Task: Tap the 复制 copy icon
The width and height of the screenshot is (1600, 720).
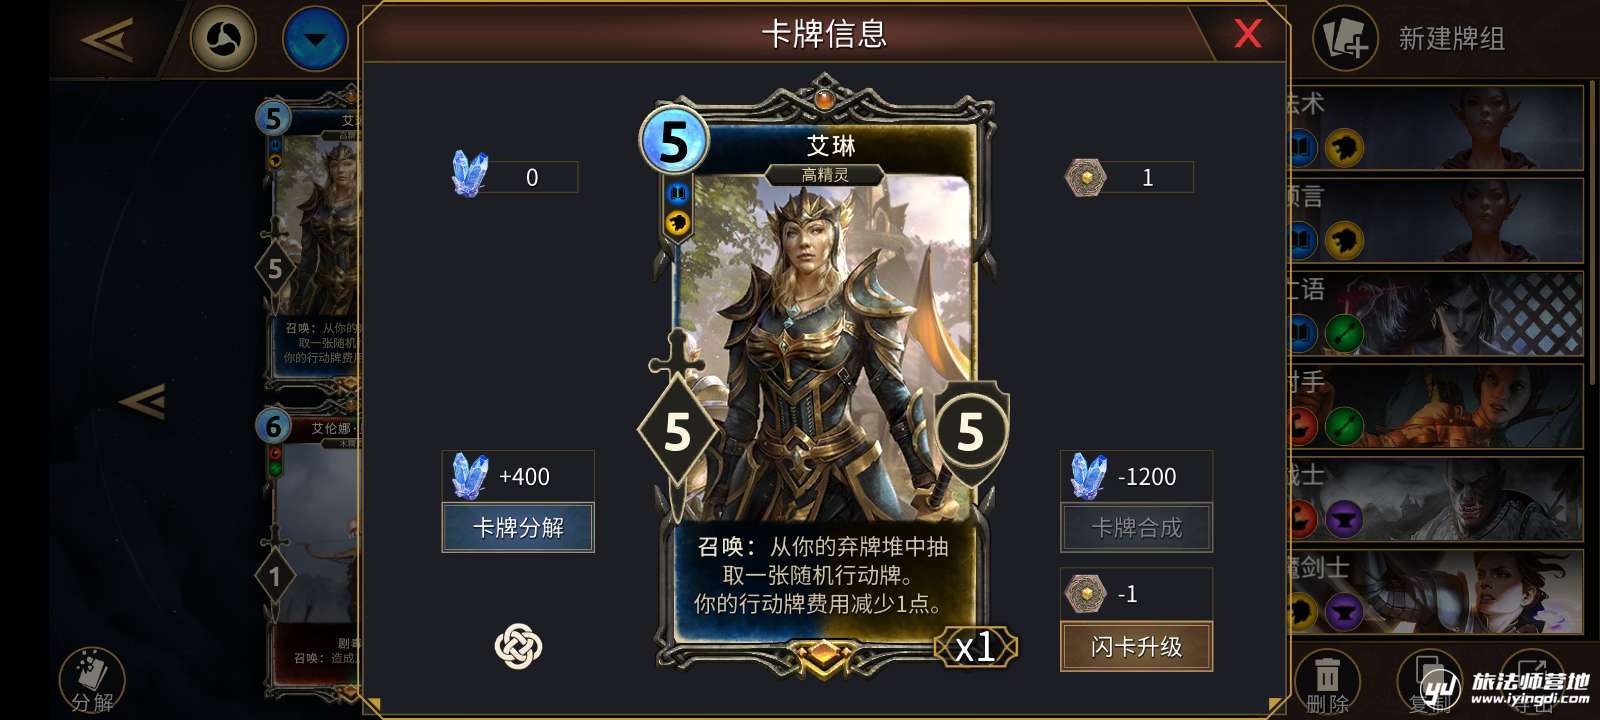Action: tap(1428, 682)
